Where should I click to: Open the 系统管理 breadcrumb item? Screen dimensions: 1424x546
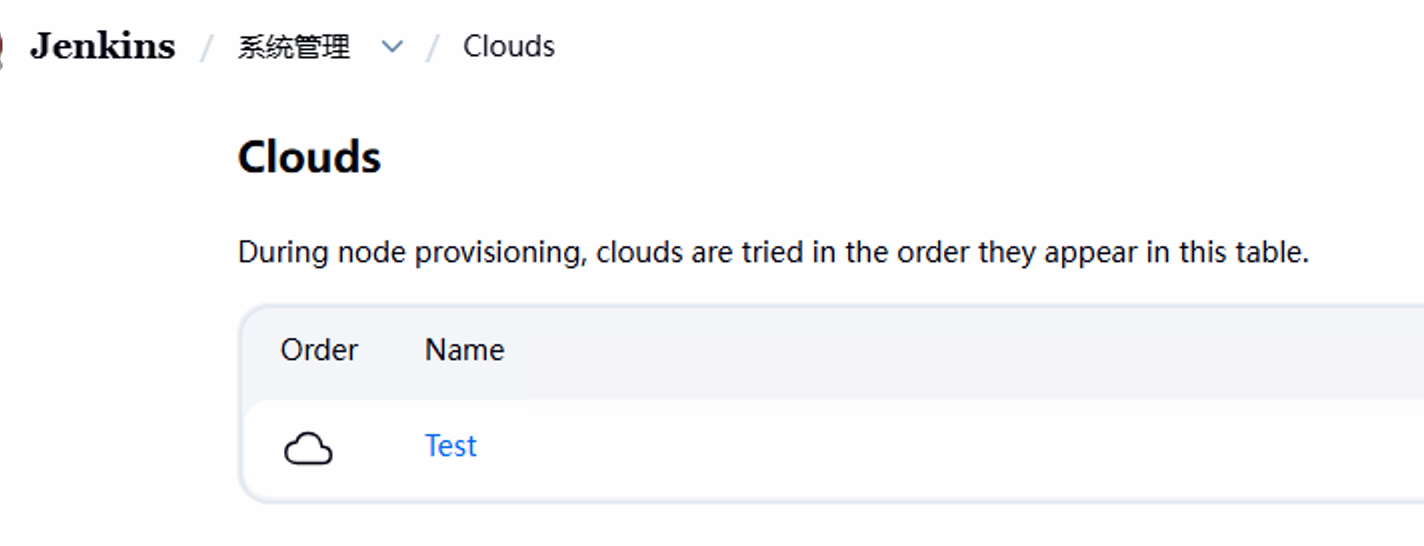tap(293, 47)
